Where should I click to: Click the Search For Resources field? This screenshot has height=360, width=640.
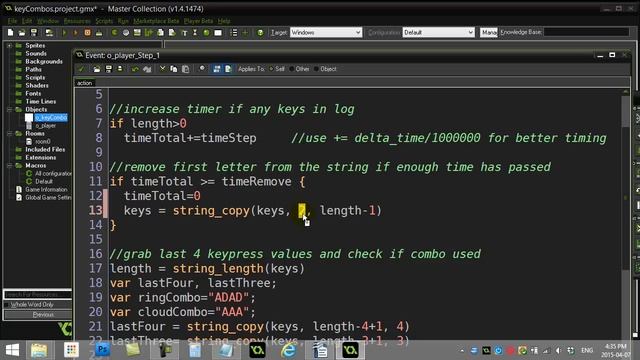(x=38, y=294)
